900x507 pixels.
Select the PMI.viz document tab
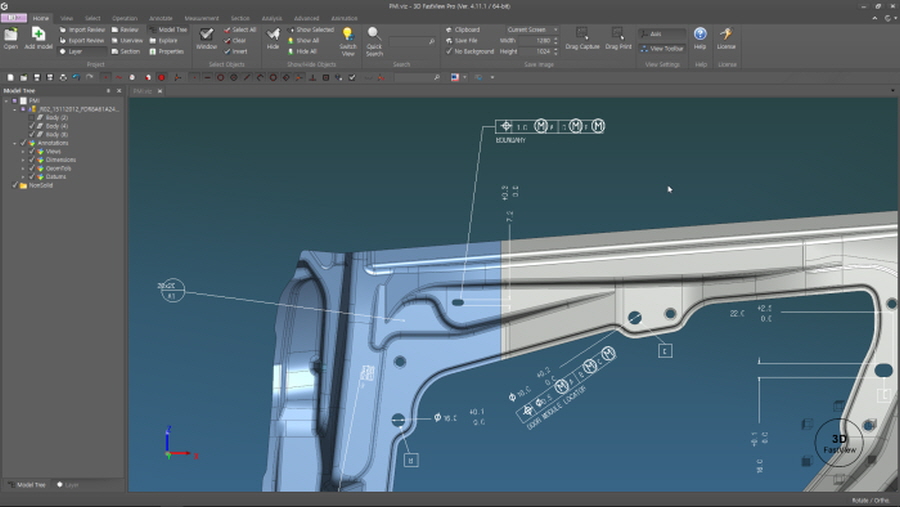(x=142, y=91)
